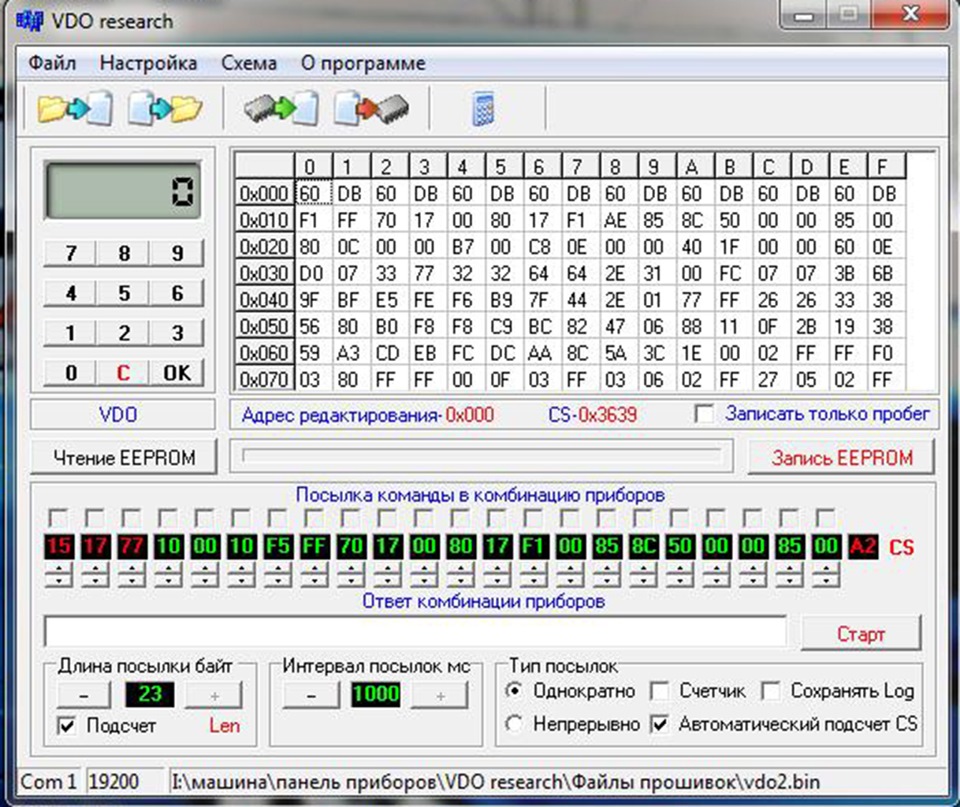Click the Com 1 status bar entry
This screenshot has height=807, width=960.
(x=48, y=781)
